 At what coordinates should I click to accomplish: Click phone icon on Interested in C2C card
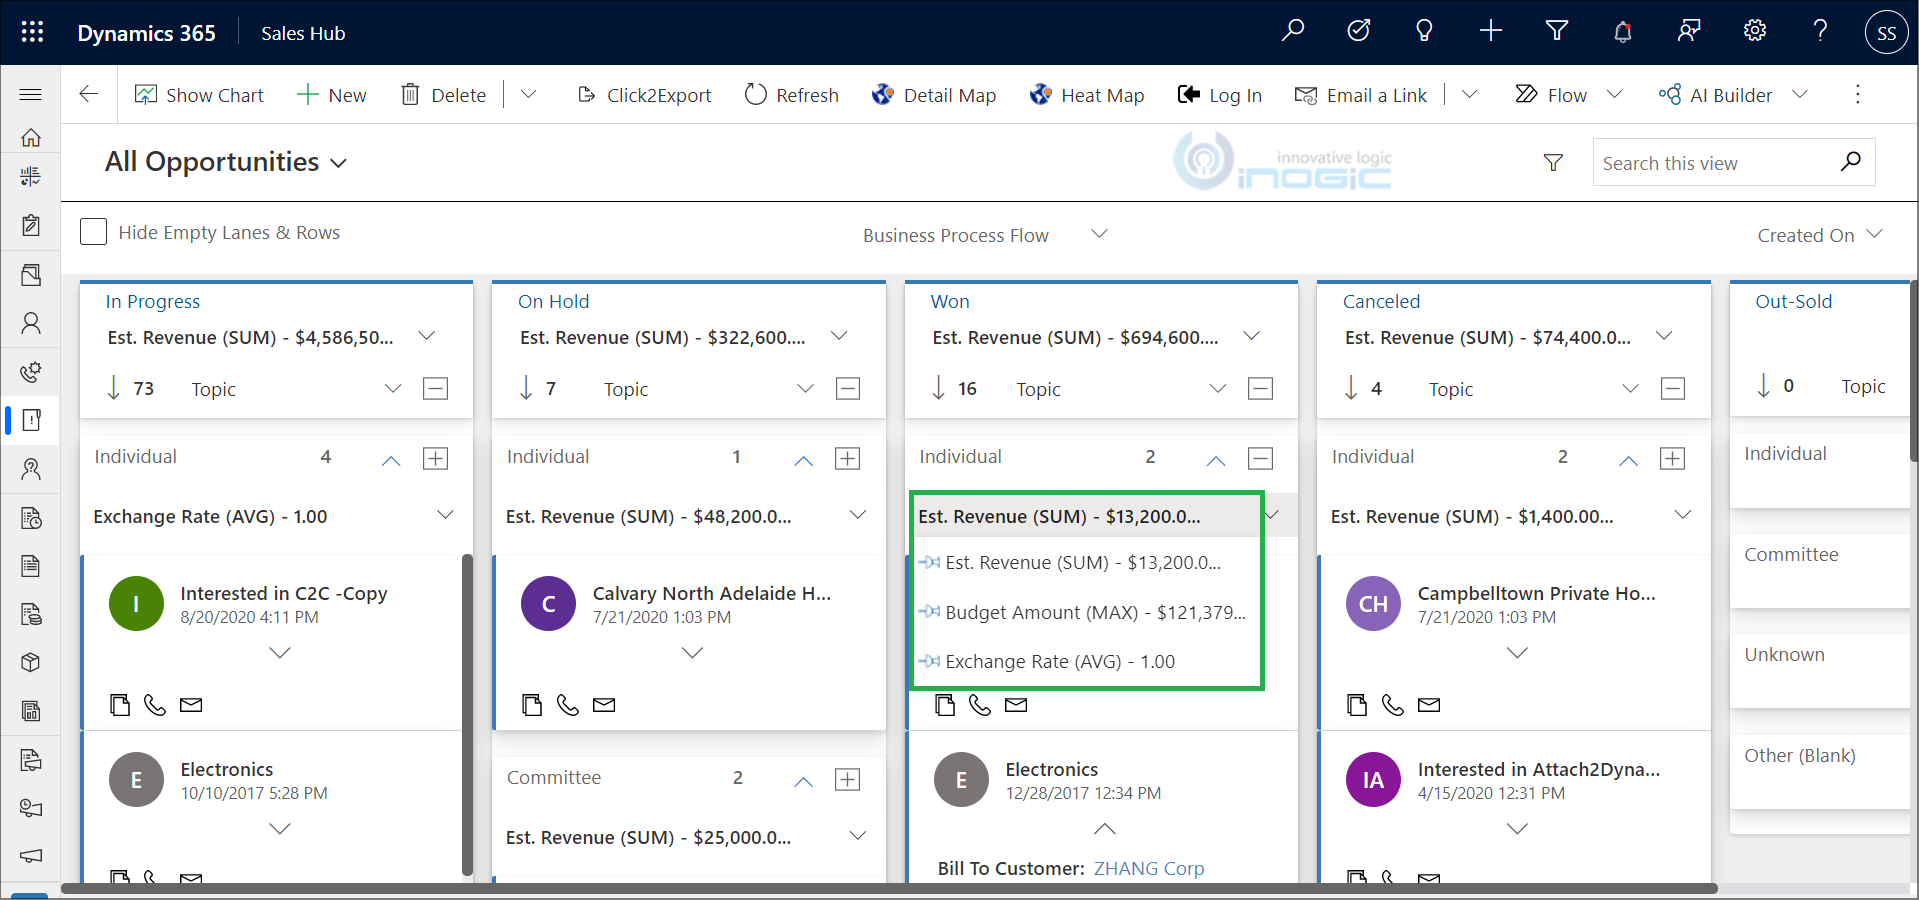pyautogui.click(x=155, y=705)
